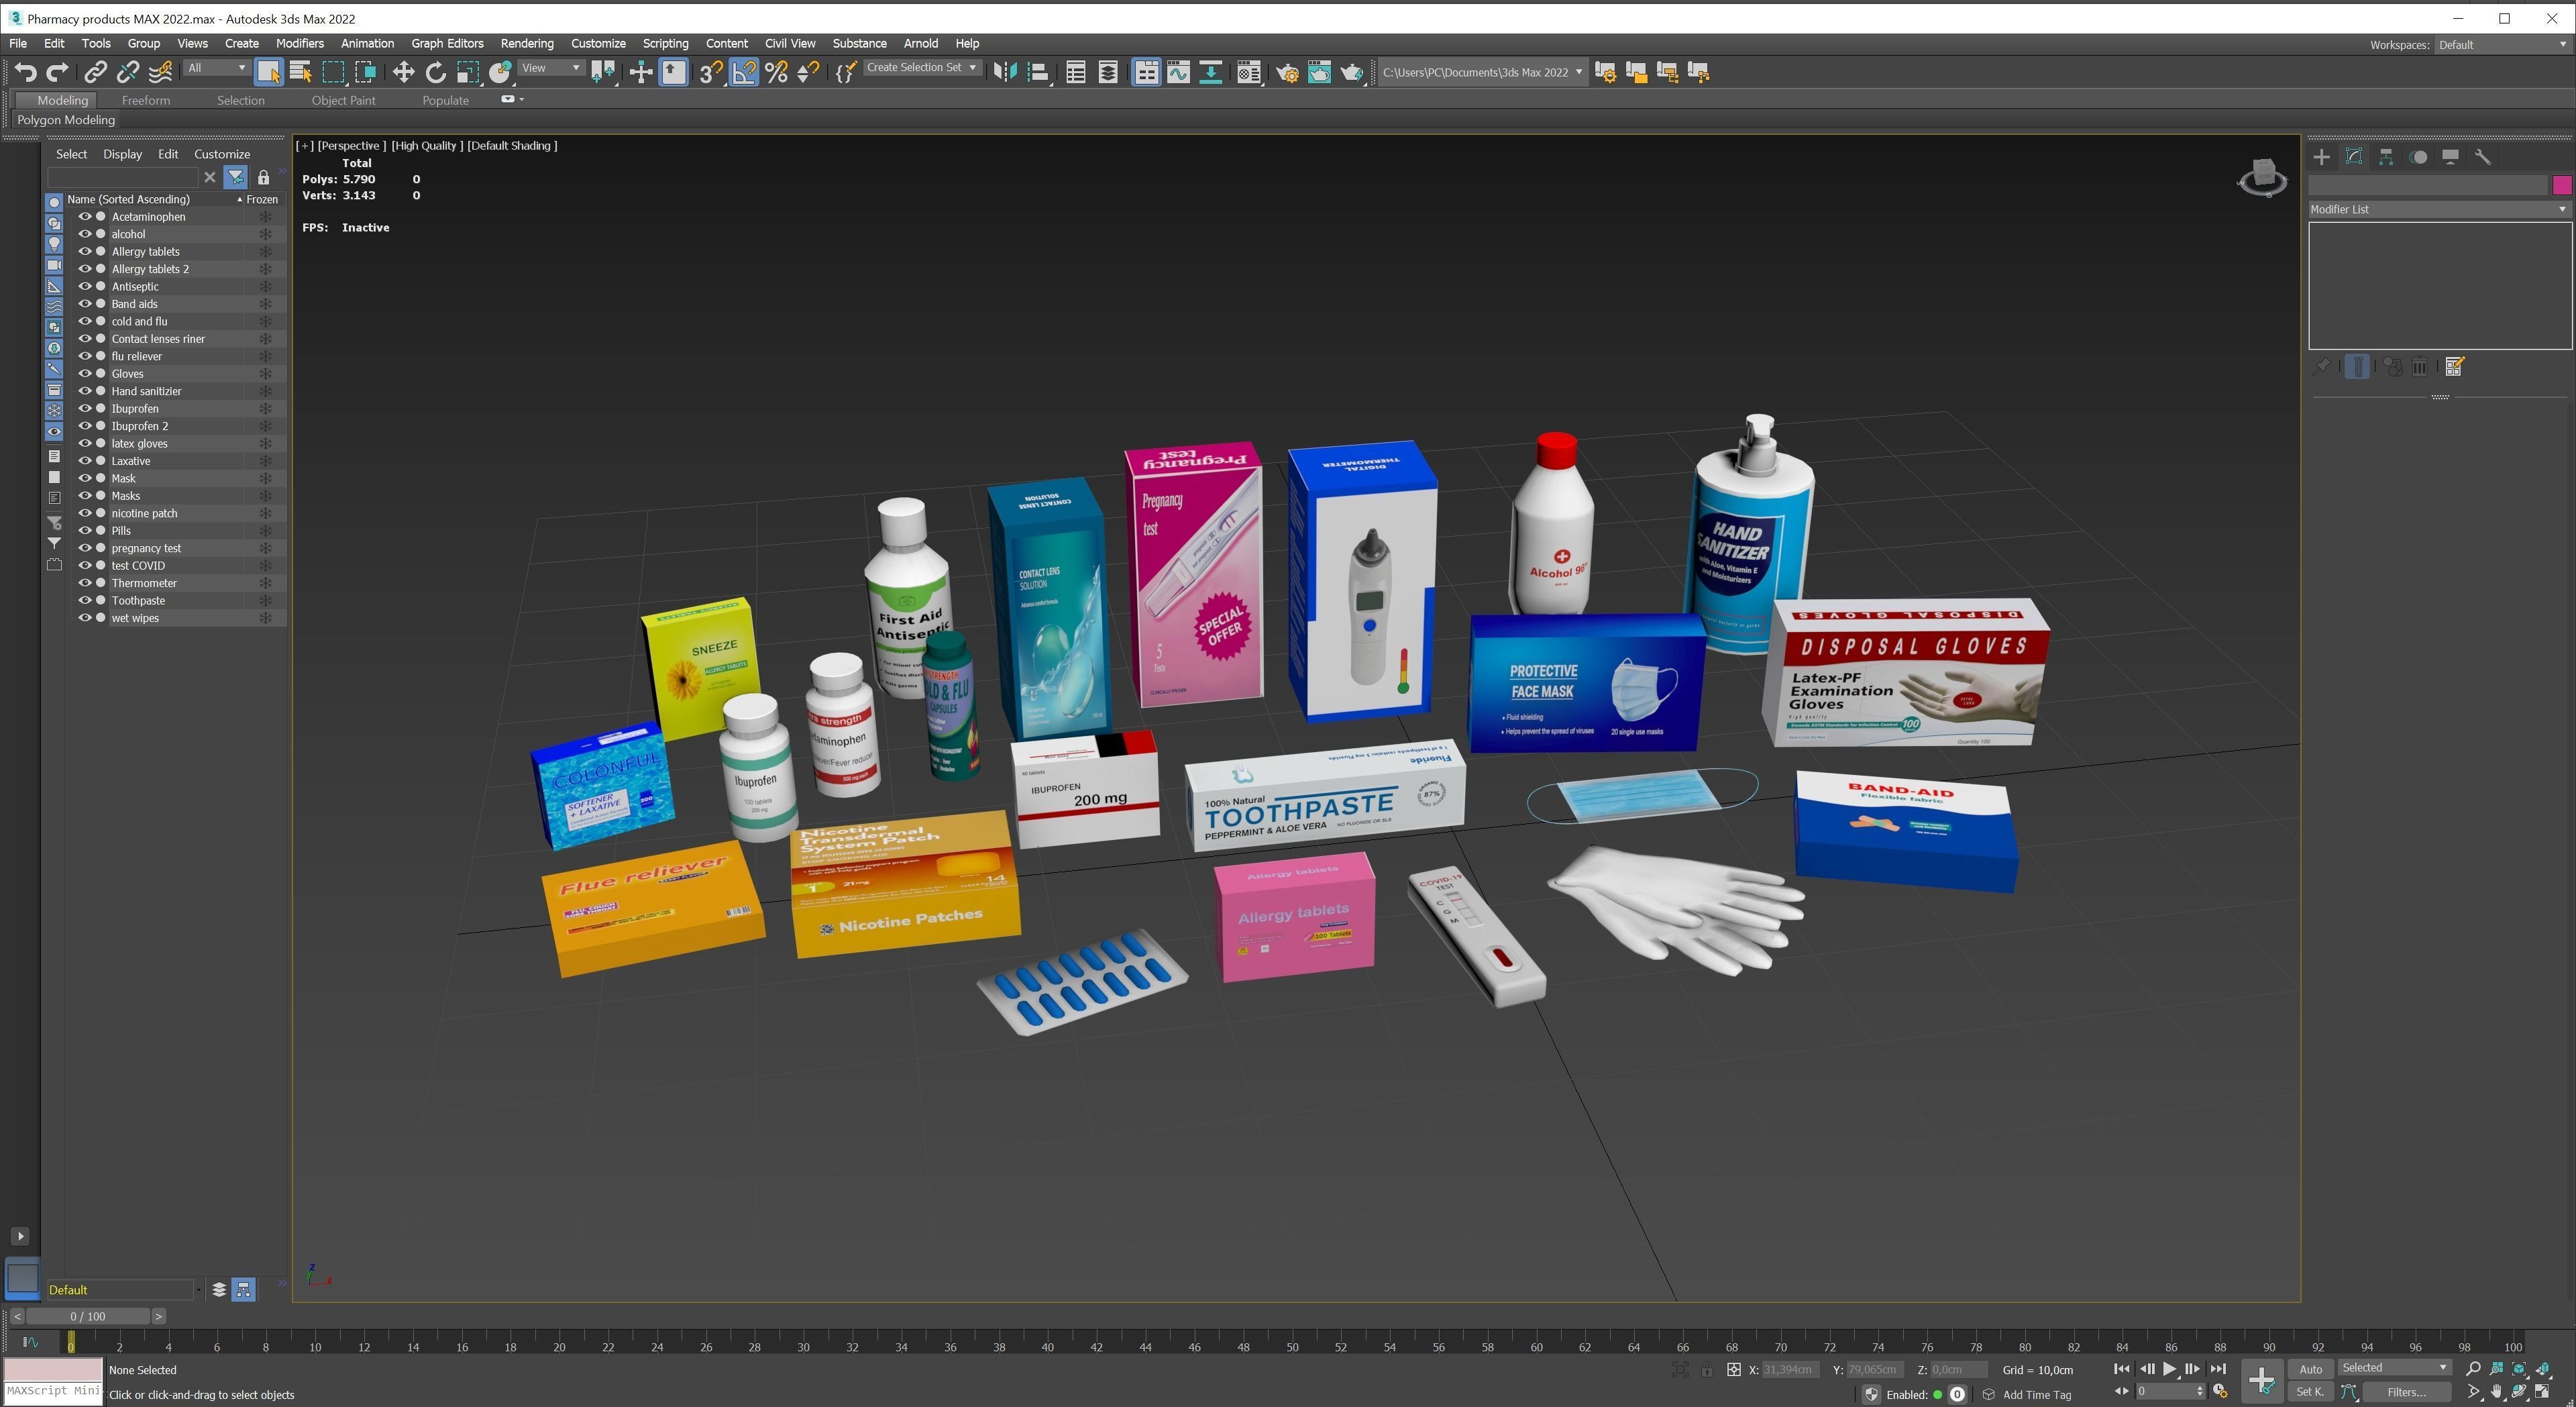Hide the Toothpaste object

(85, 600)
